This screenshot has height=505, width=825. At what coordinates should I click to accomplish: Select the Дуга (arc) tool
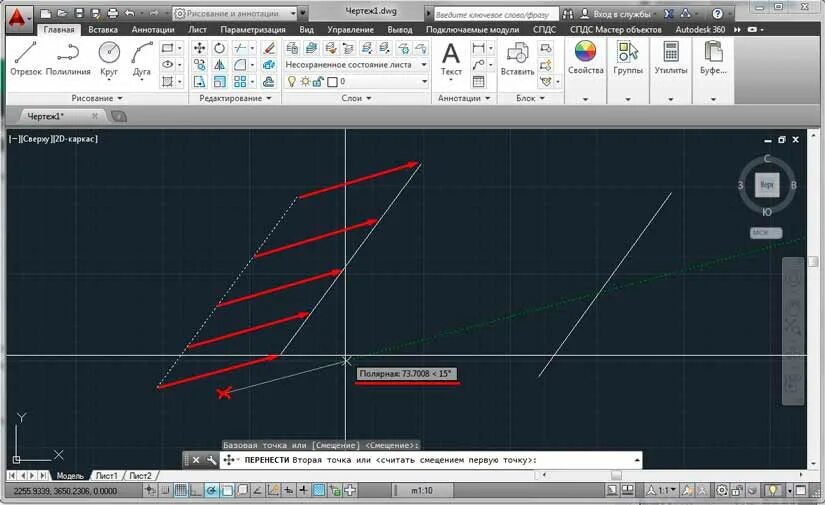coord(142,58)
